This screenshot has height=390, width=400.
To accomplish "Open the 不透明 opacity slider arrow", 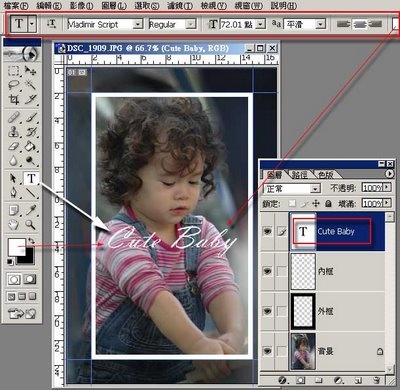I will [387, 188].
